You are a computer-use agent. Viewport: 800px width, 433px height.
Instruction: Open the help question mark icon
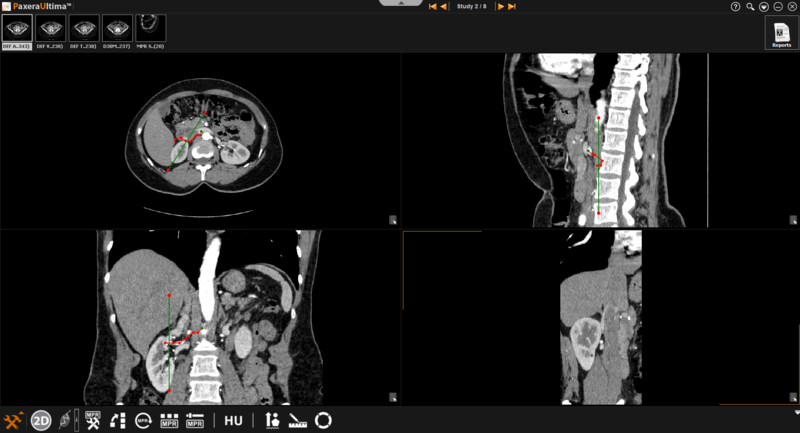coord(735,7)
